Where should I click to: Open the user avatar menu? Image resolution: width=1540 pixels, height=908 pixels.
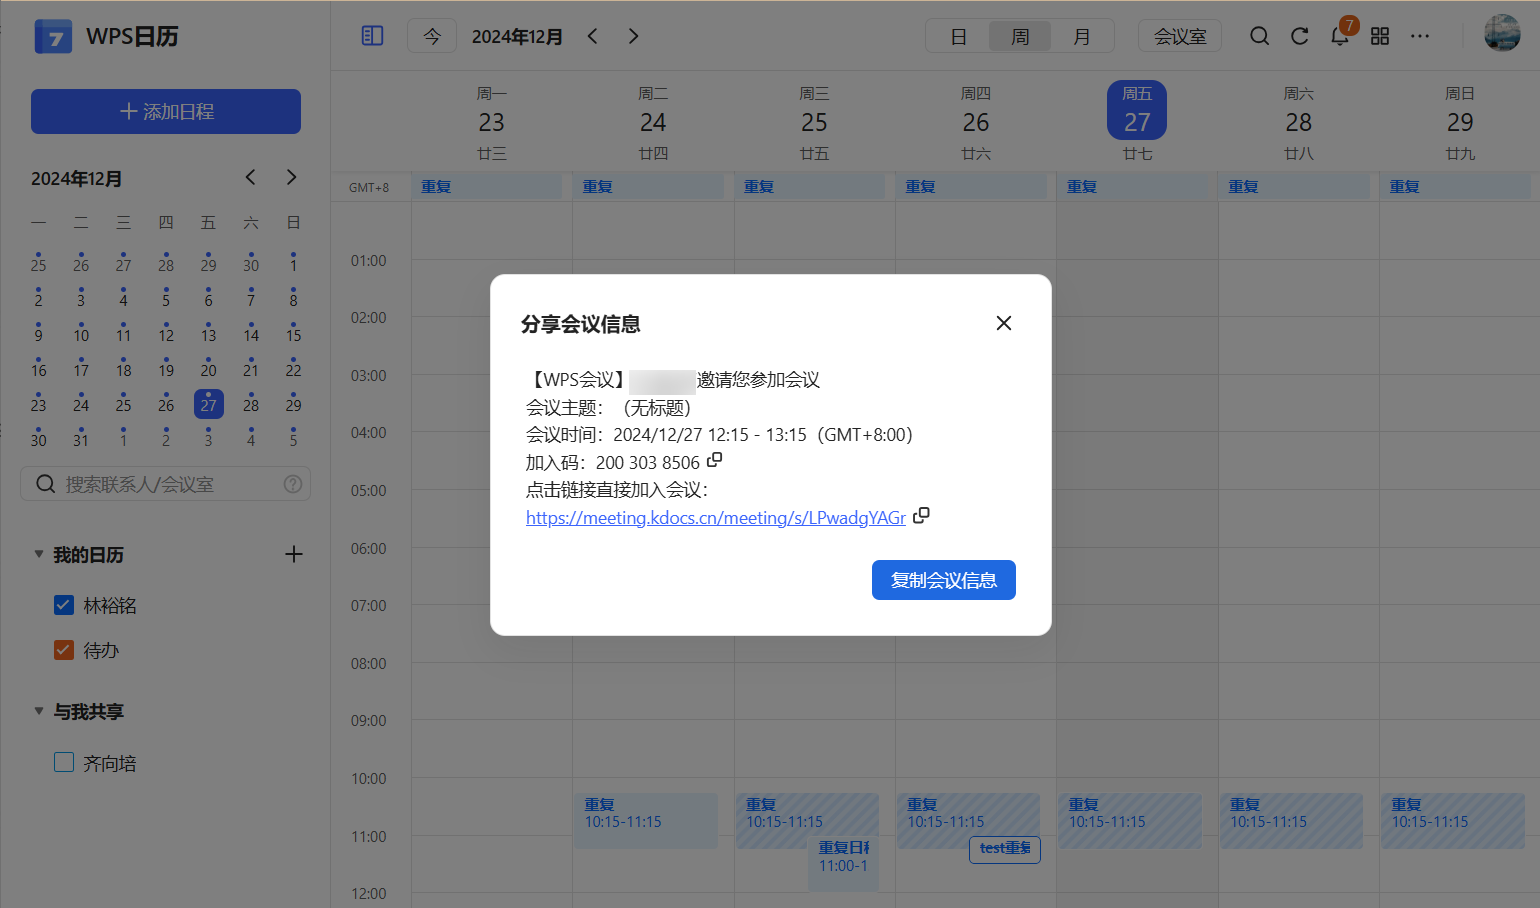(x=1502, y=34)
